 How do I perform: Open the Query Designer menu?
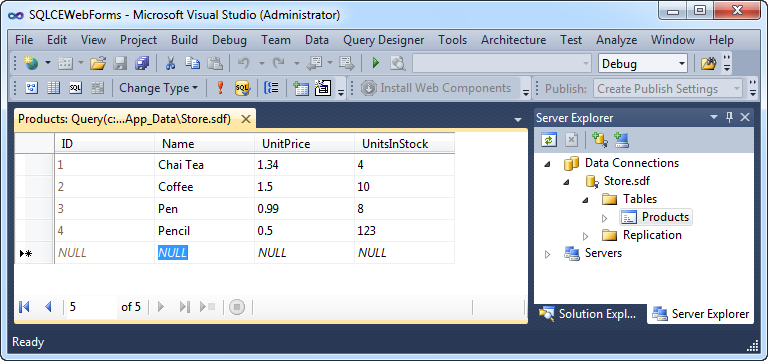tap(384, 40)
